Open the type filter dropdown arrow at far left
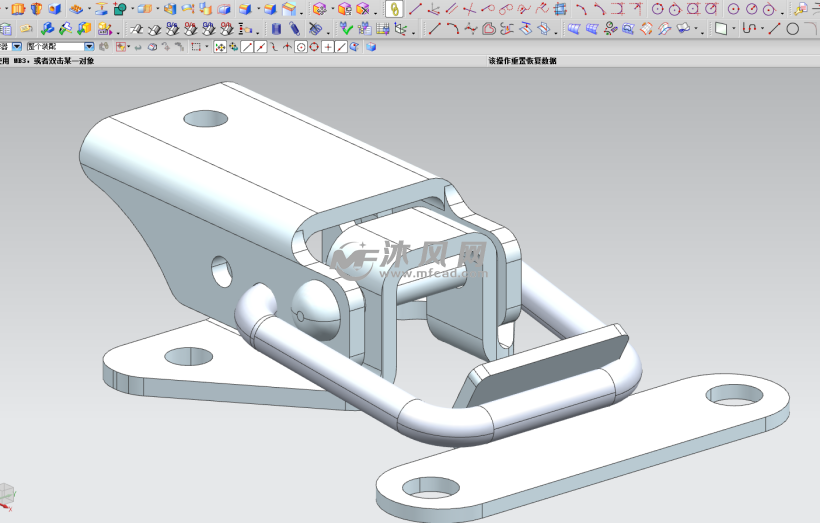The width and height of the screenshot is (820, 523). (x=17, y=47)
